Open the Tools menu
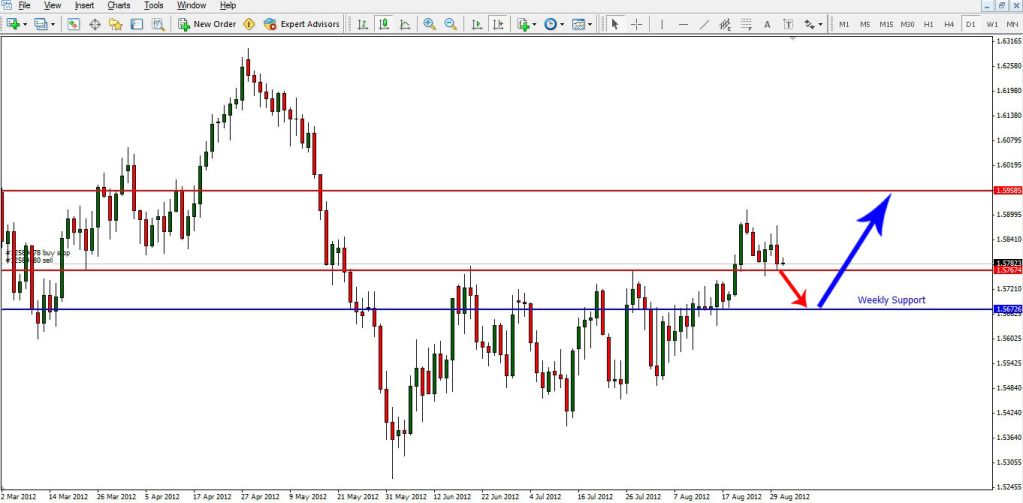 tap(154, 5)
